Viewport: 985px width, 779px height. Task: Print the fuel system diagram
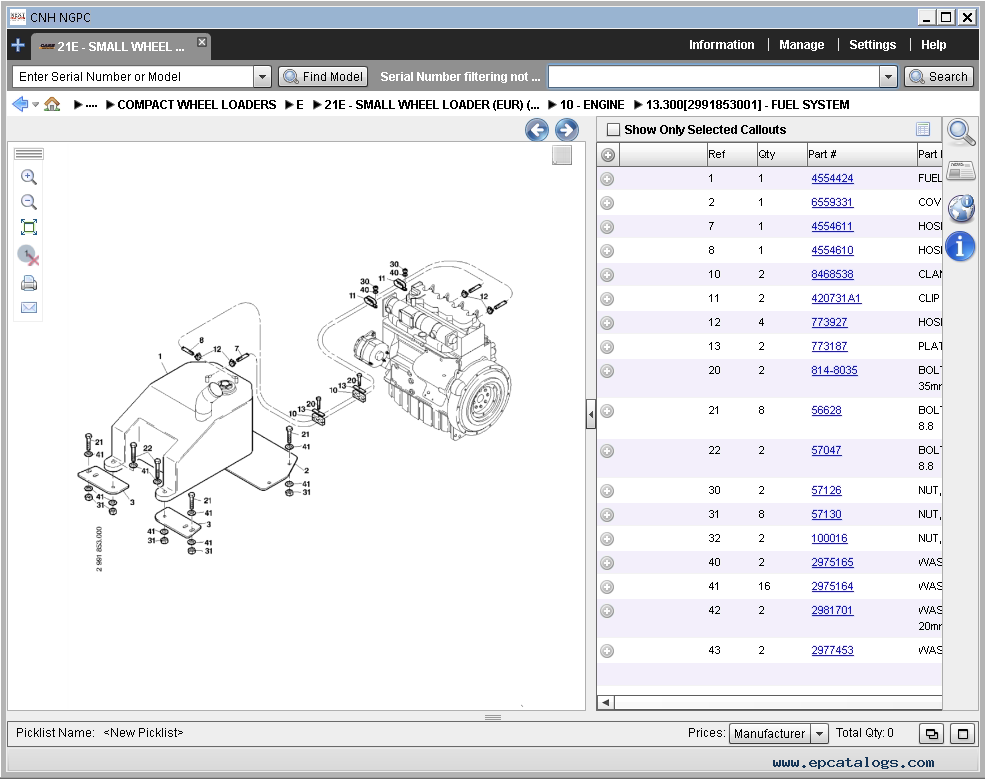29,283
